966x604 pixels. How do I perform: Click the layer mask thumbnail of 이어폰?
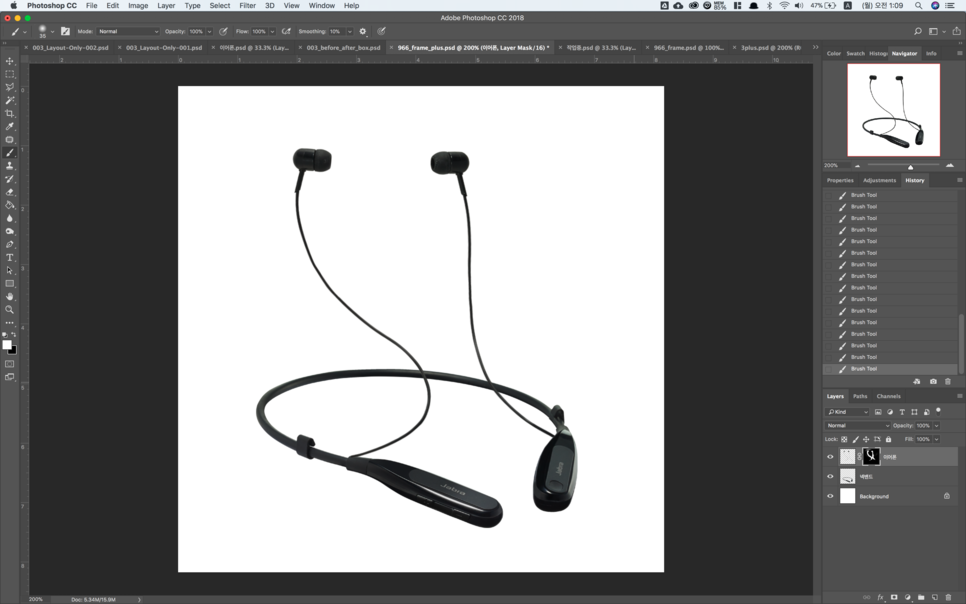point(871,456)
